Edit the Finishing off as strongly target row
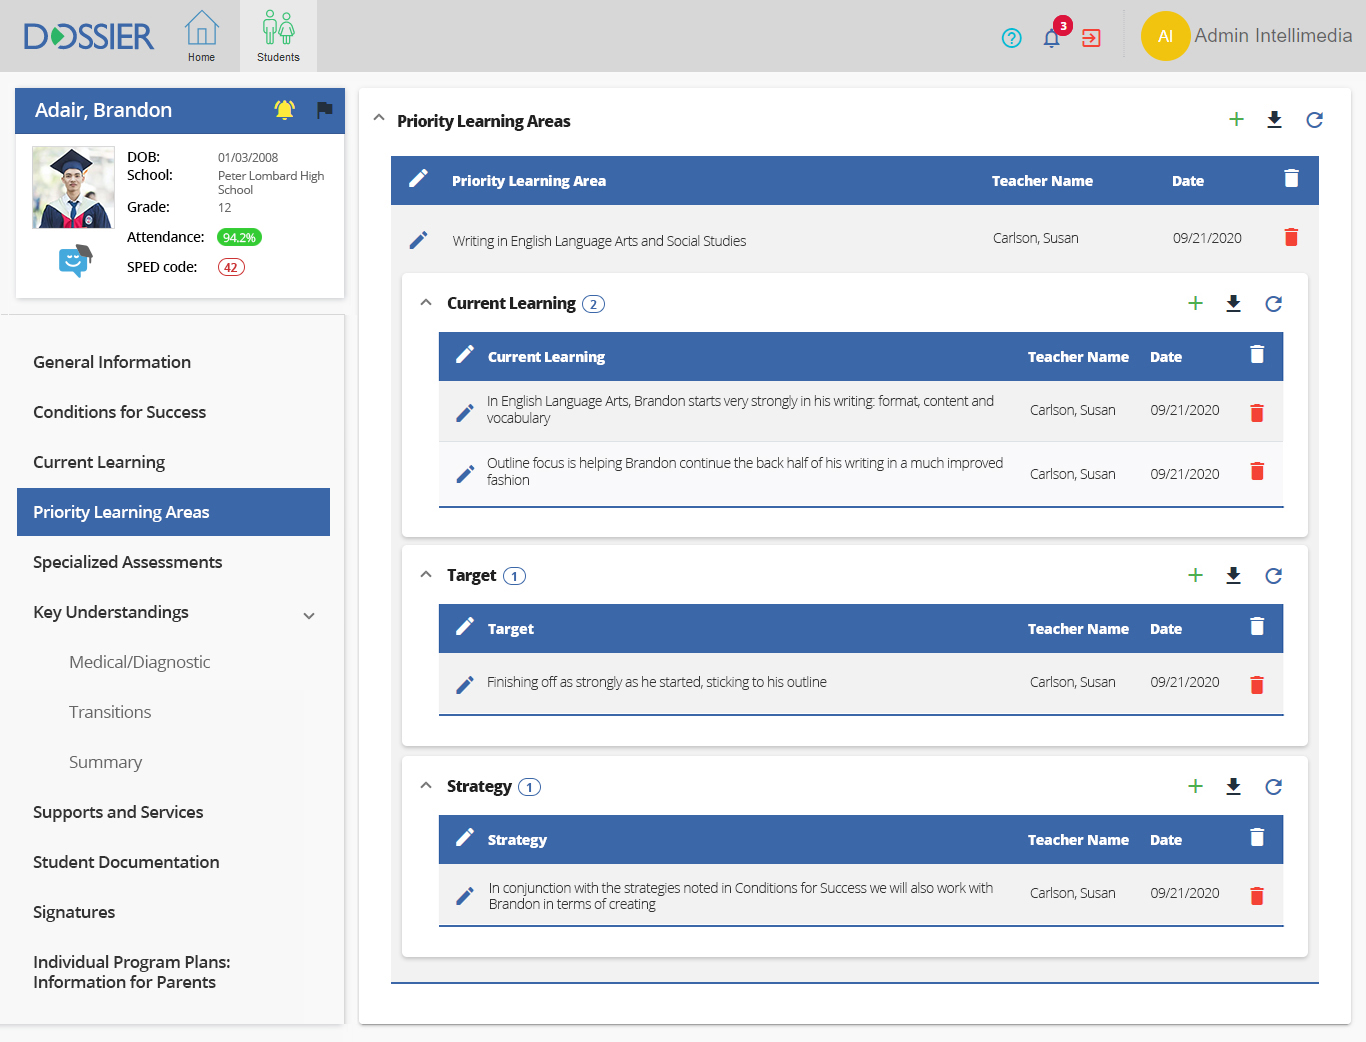This screenshot has height=1042, width=1366. point(465,684)
